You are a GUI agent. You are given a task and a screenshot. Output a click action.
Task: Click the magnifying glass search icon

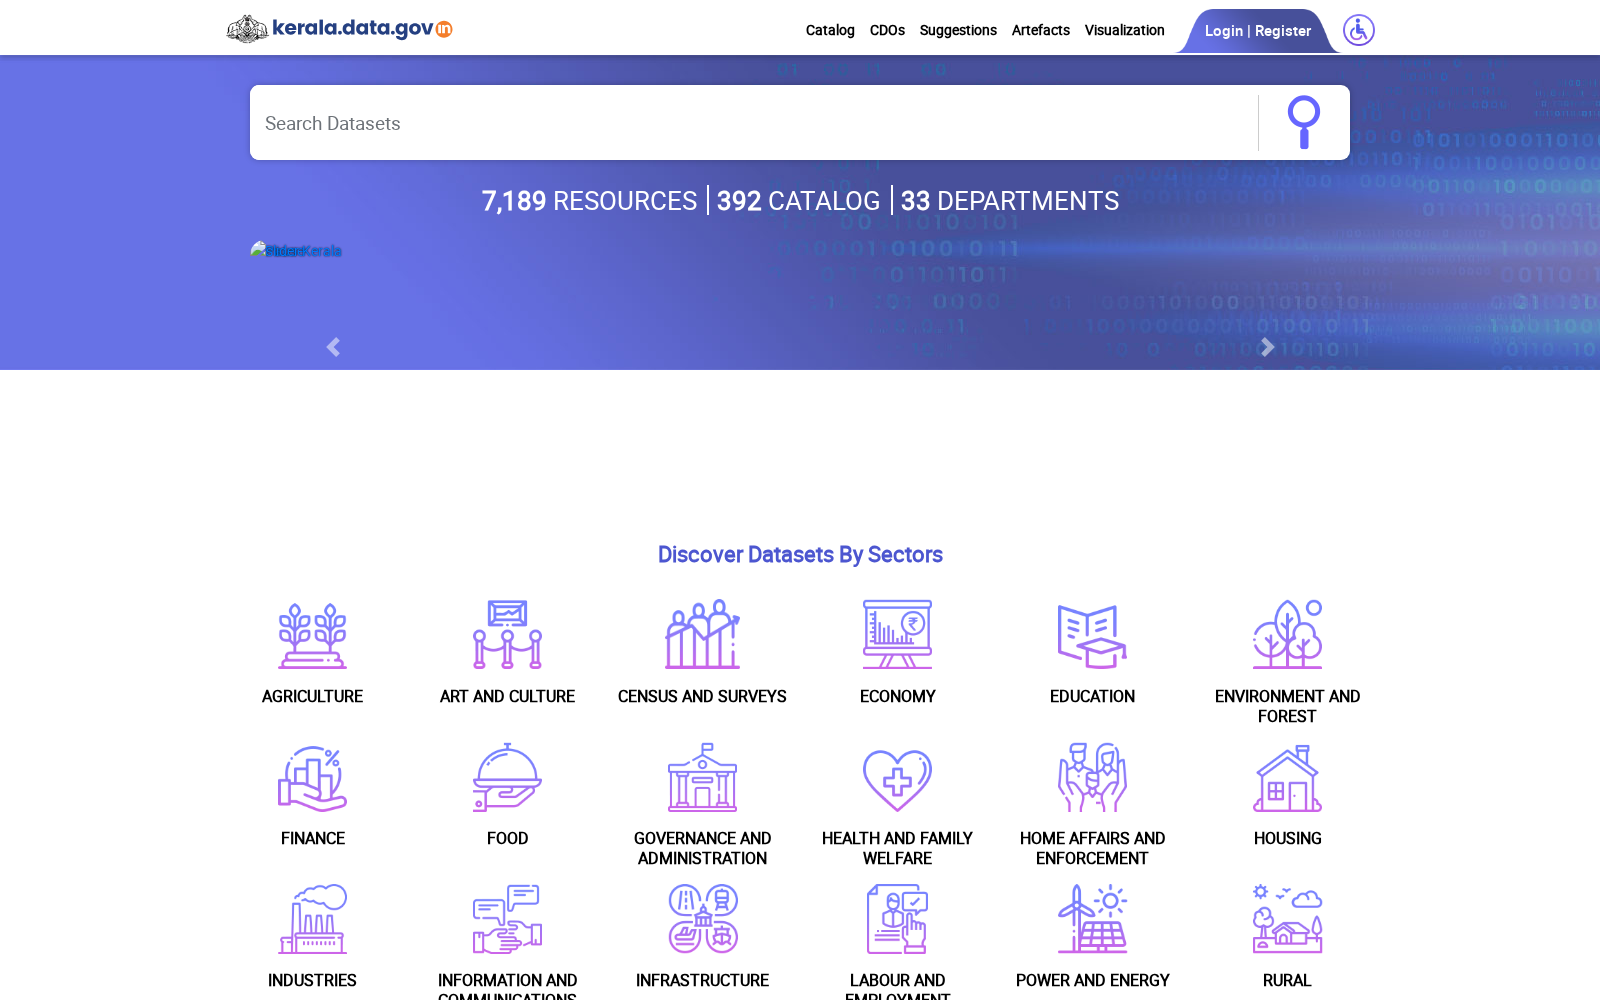pyautogui.click(x=1303, y=122)
